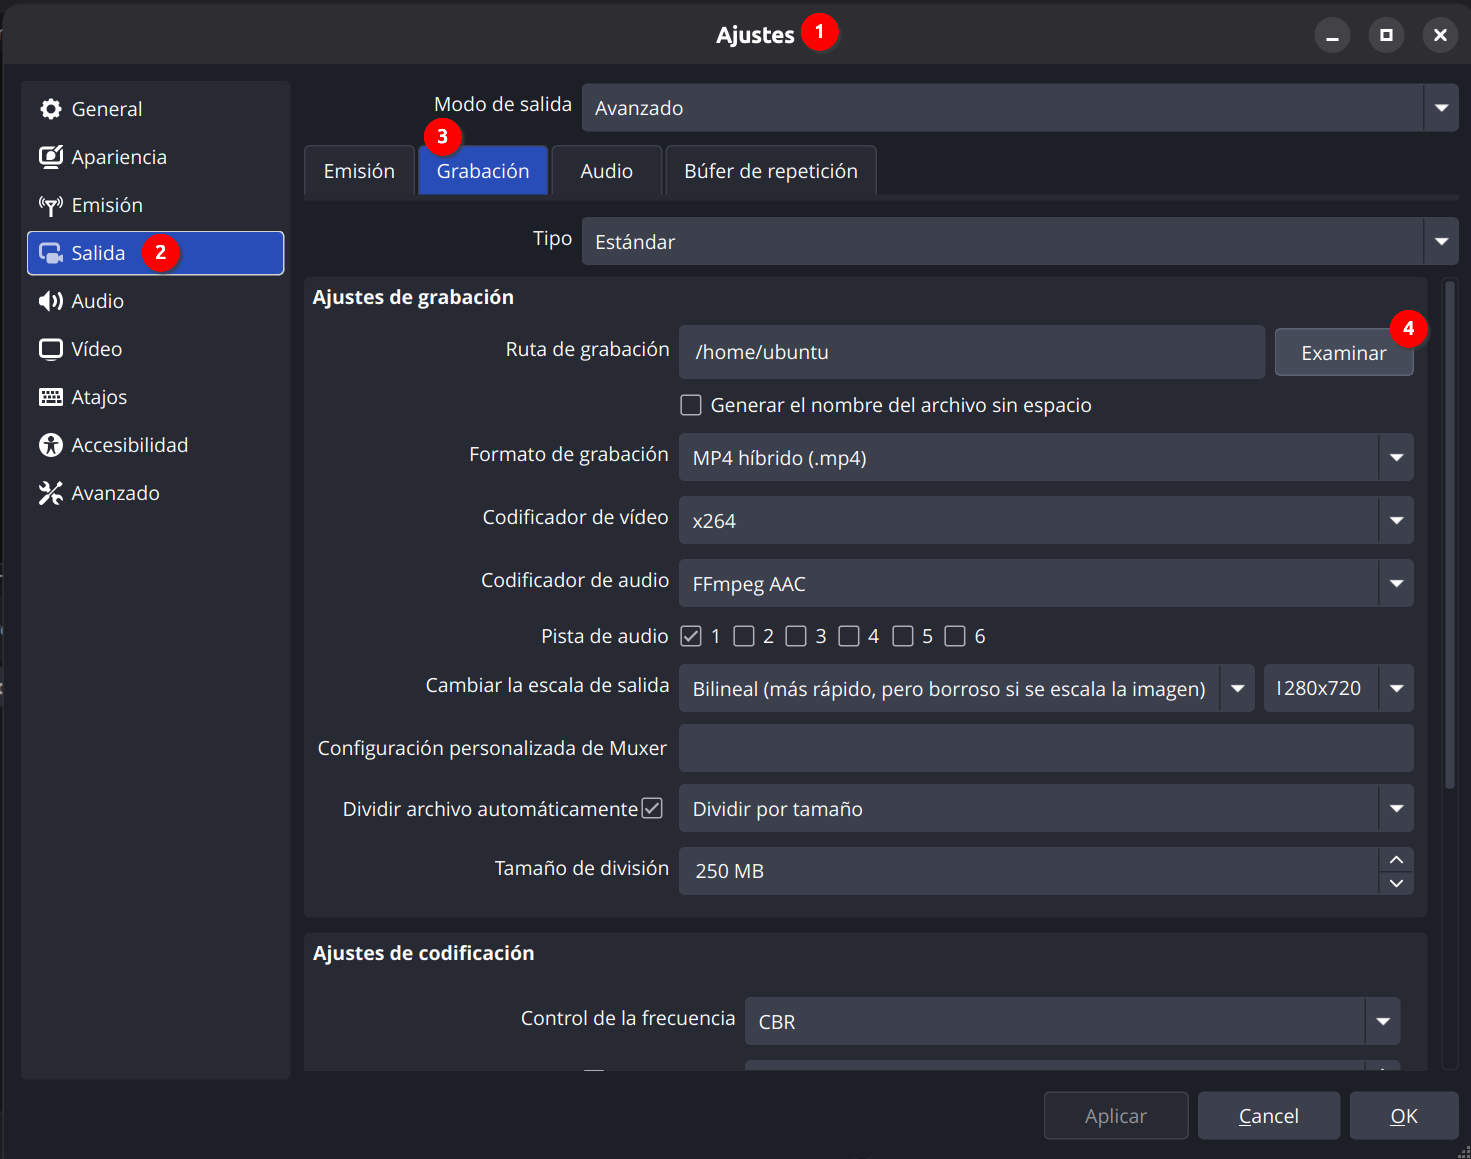Disable 'Dividir archivo automáticamente' checkbox
This screenshot has width=1471, height=1159.
652,808
